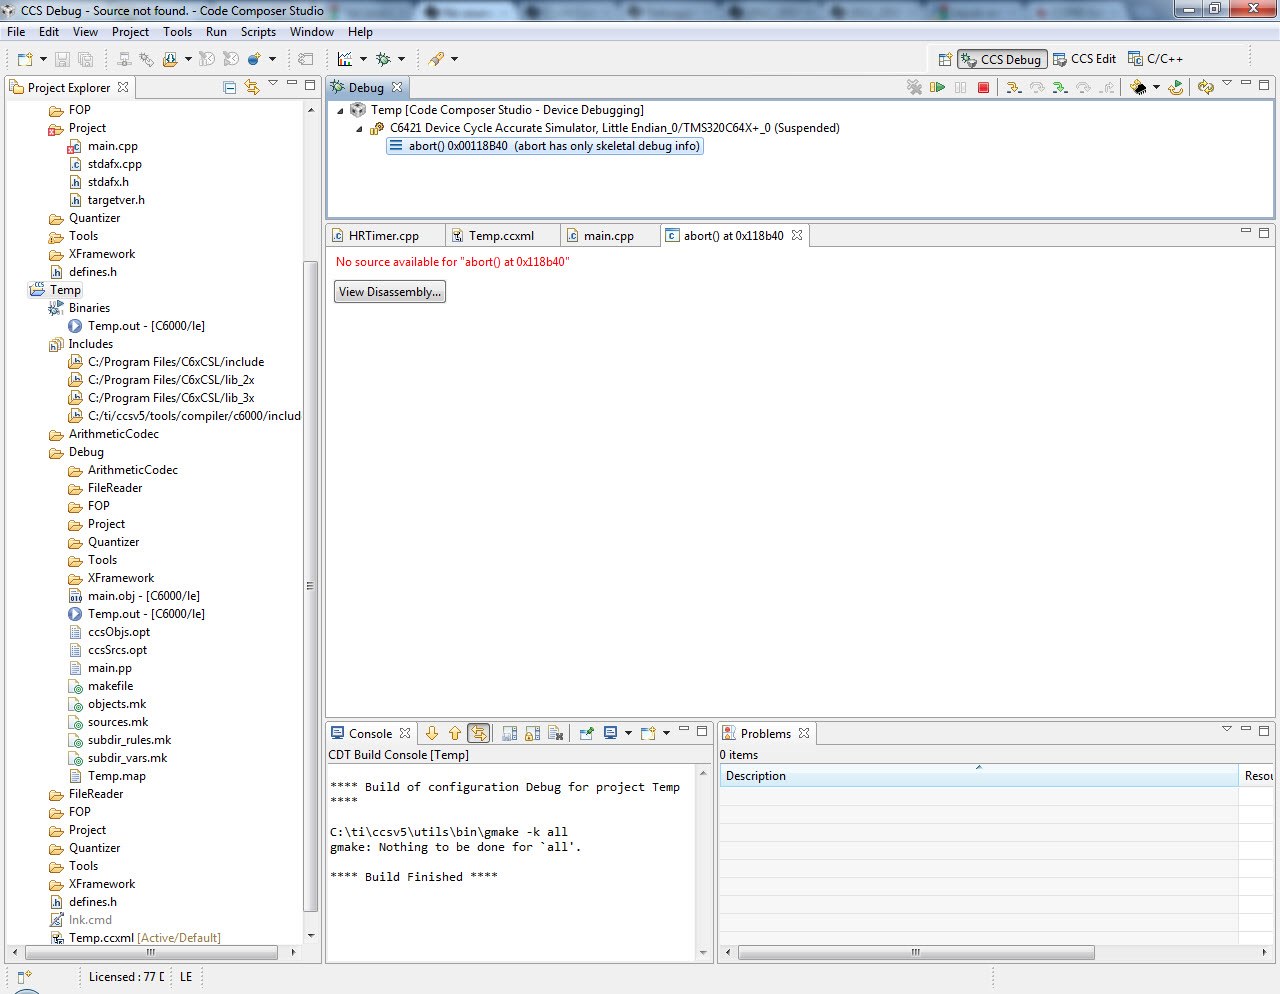Screen dimensions: 1280x994
Task: Select the CCS Debug perspective button
Action: point(1002,59)
